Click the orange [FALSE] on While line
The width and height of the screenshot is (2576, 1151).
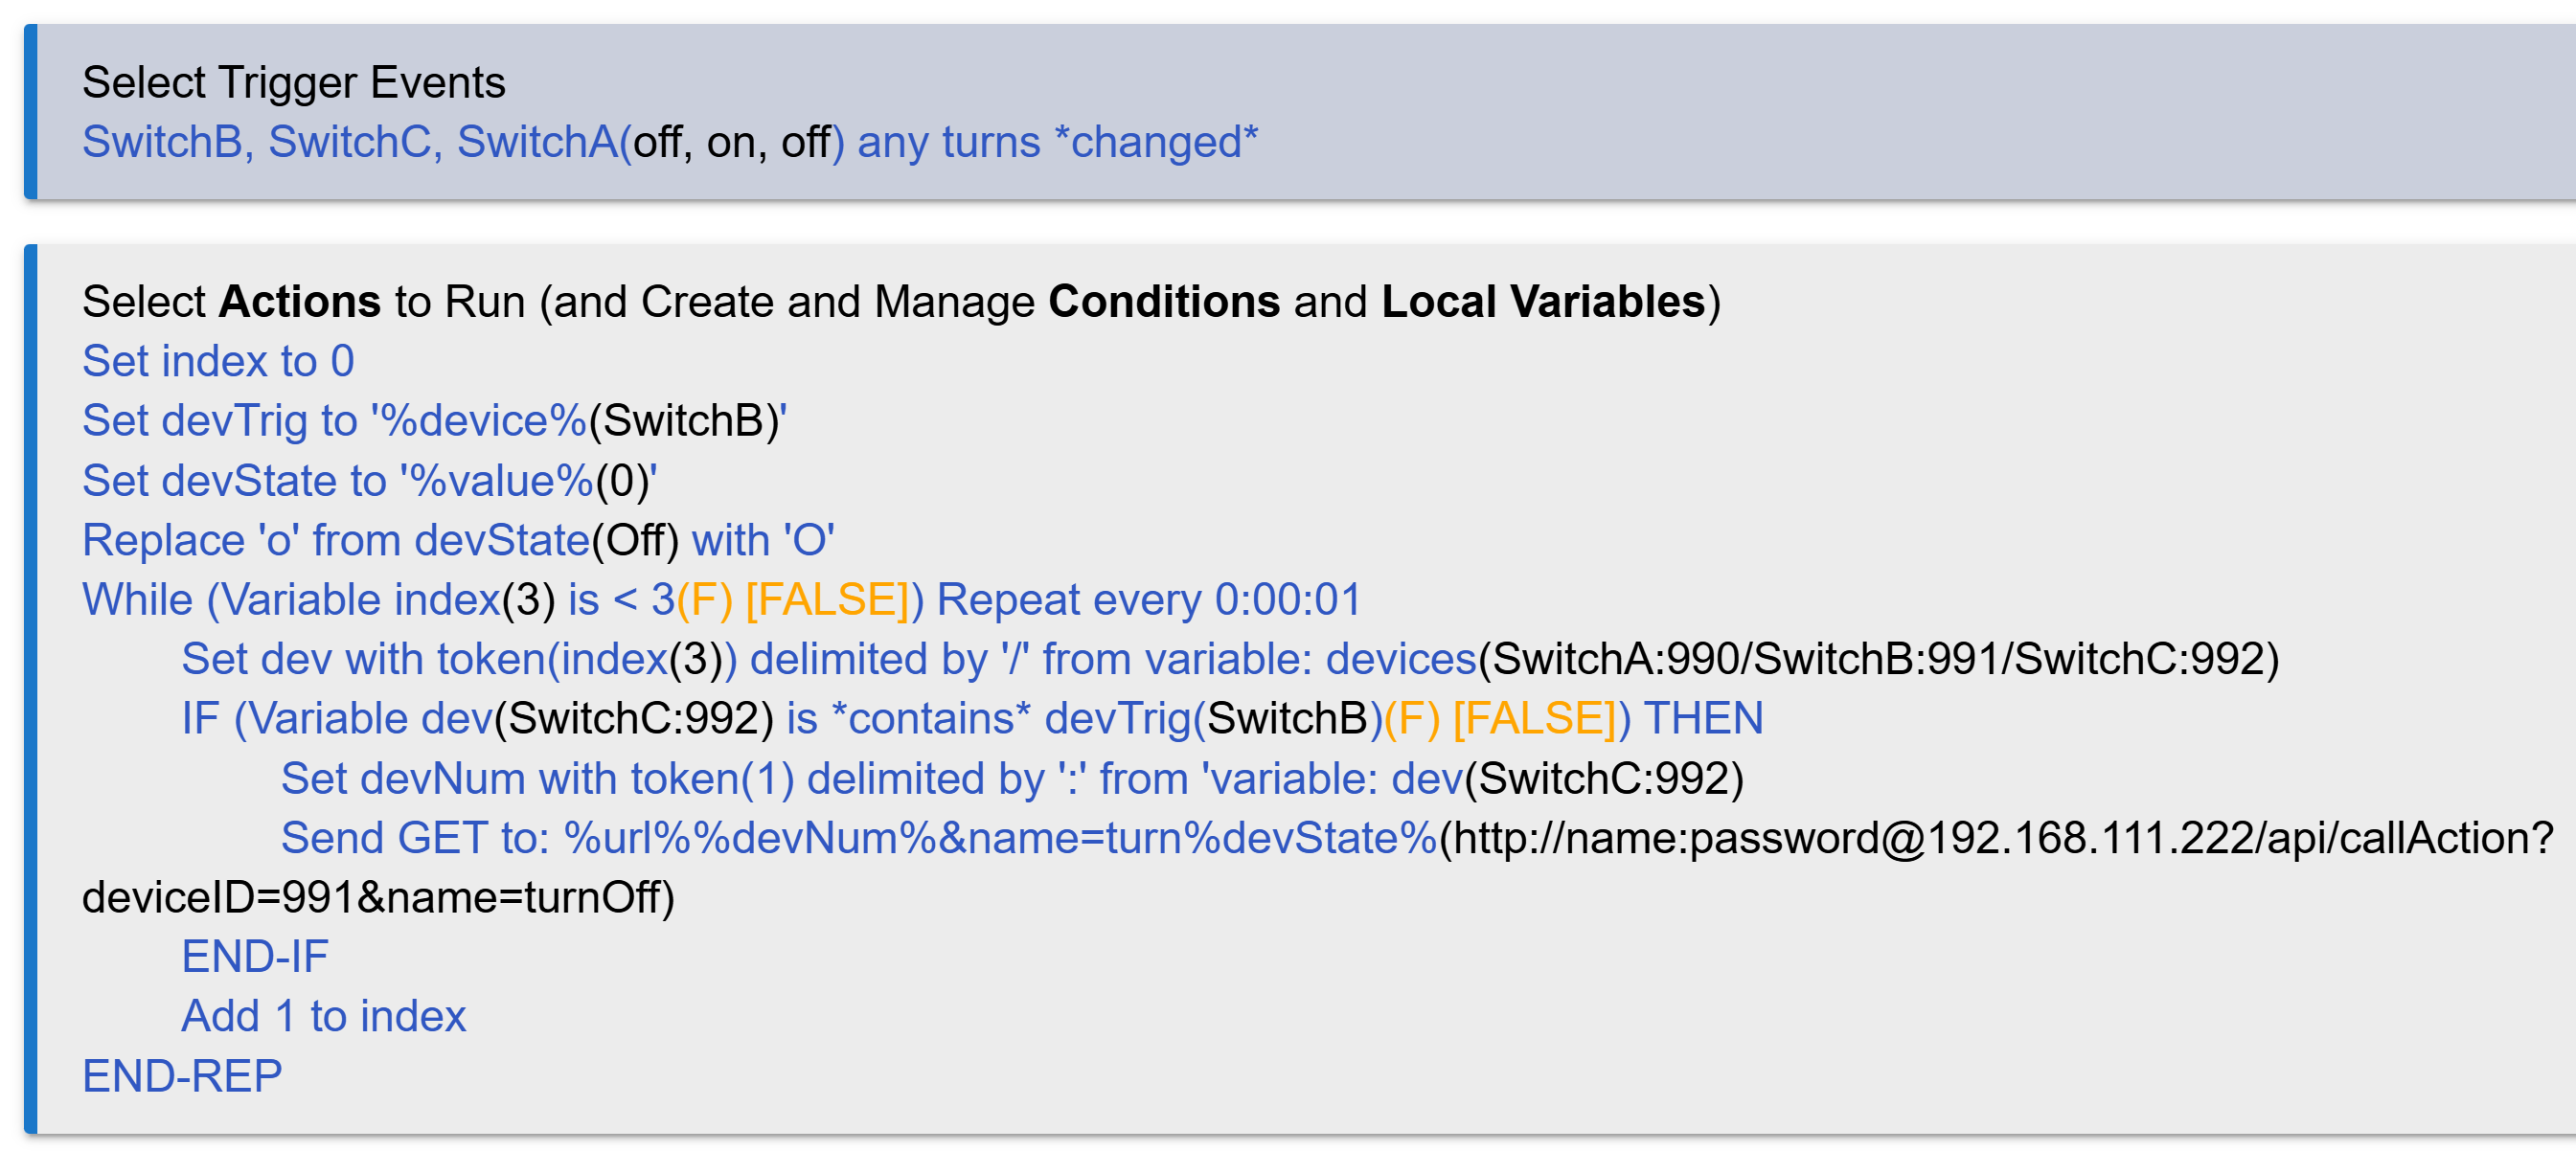point(828,599)
